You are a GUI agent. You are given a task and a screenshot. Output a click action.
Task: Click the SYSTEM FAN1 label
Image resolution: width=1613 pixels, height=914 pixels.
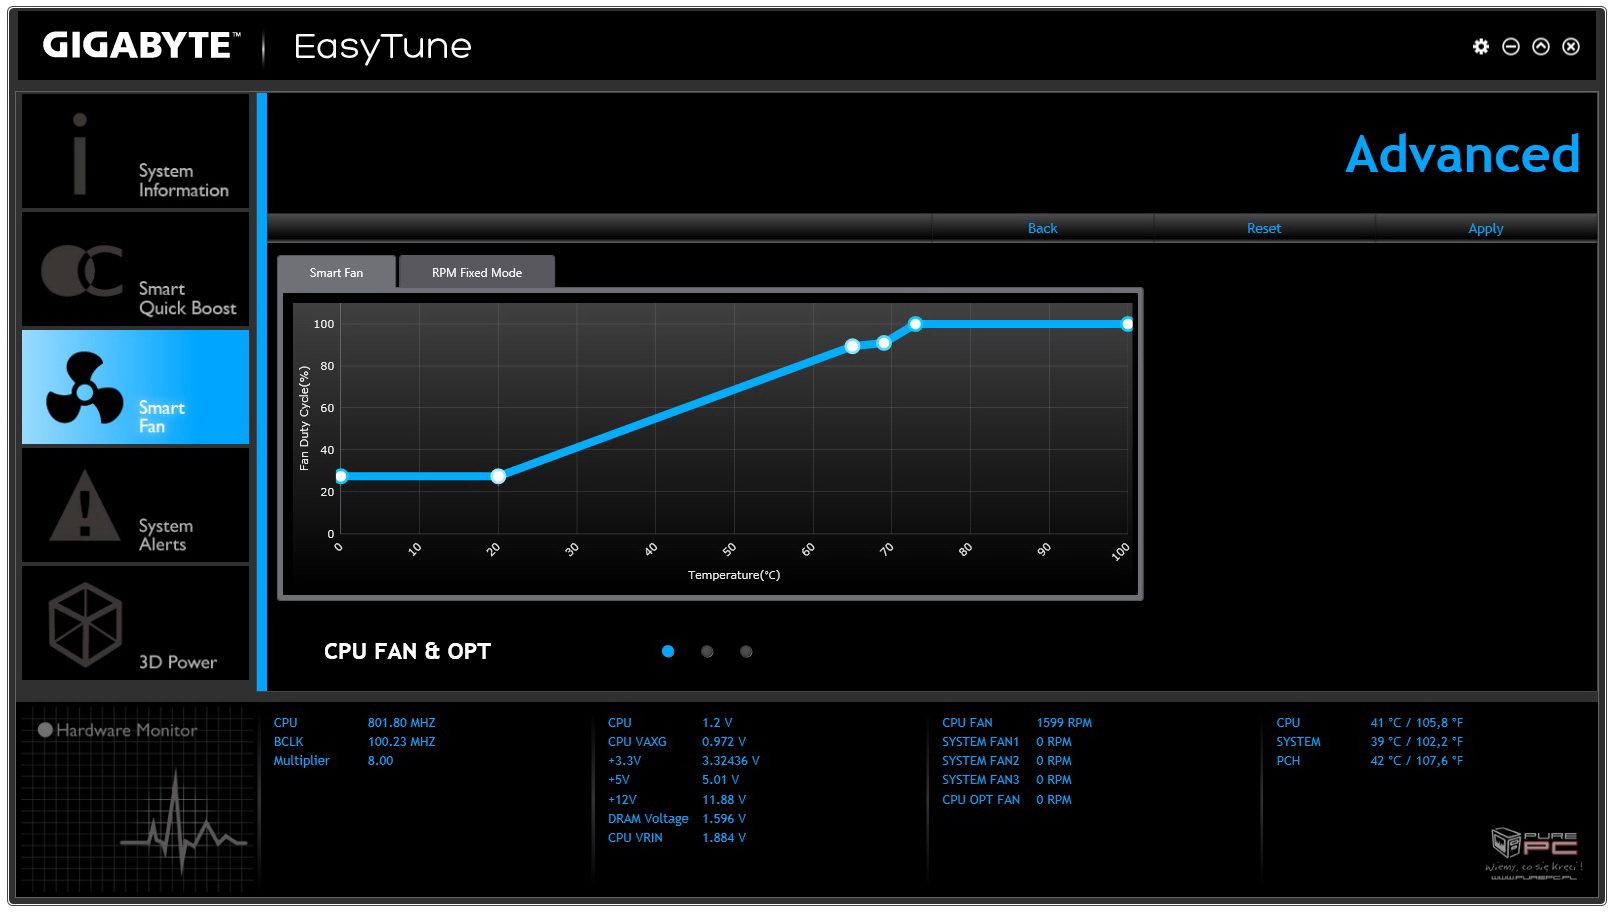pos(980,741)
